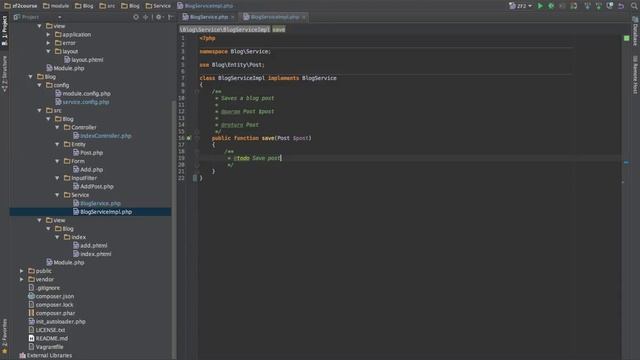
Task: Close the BlogServiceImpl.php editor tab
Action: (304, 17)
